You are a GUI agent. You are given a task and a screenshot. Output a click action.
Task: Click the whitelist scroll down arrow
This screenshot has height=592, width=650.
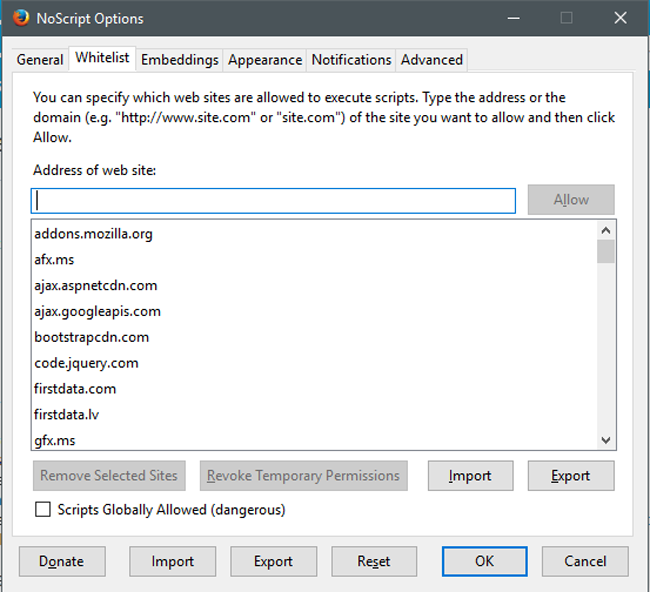click(x=606, y=440)
